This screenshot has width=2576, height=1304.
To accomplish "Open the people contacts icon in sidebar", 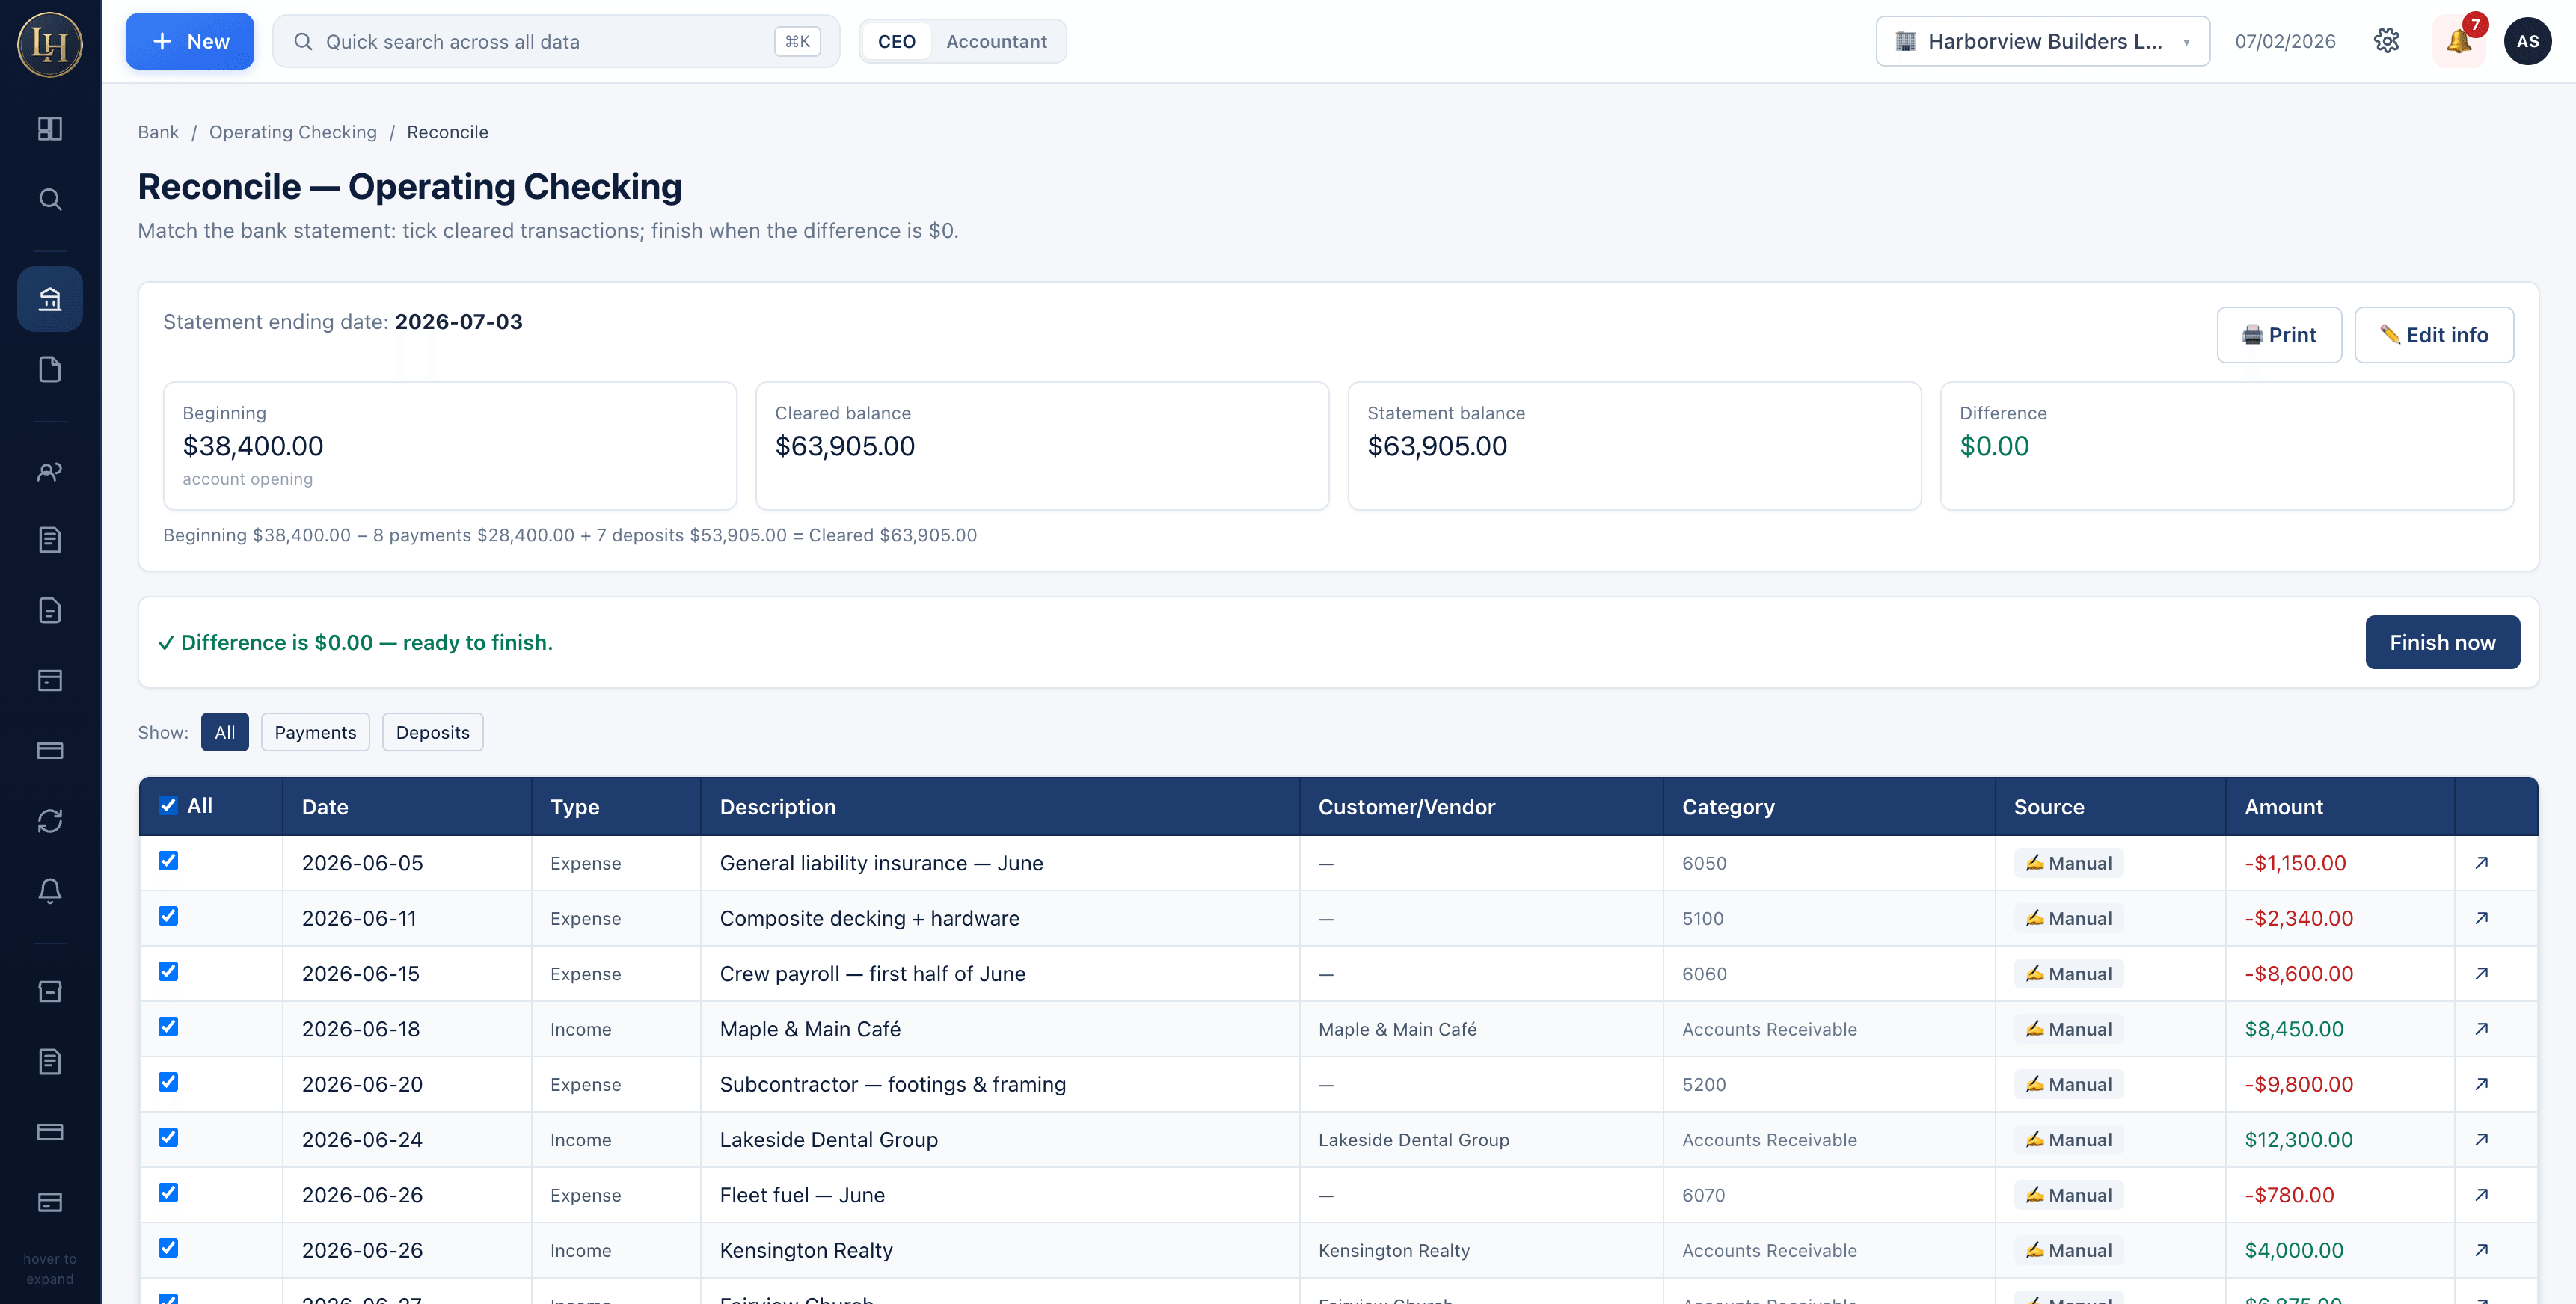I will [50, 471].
